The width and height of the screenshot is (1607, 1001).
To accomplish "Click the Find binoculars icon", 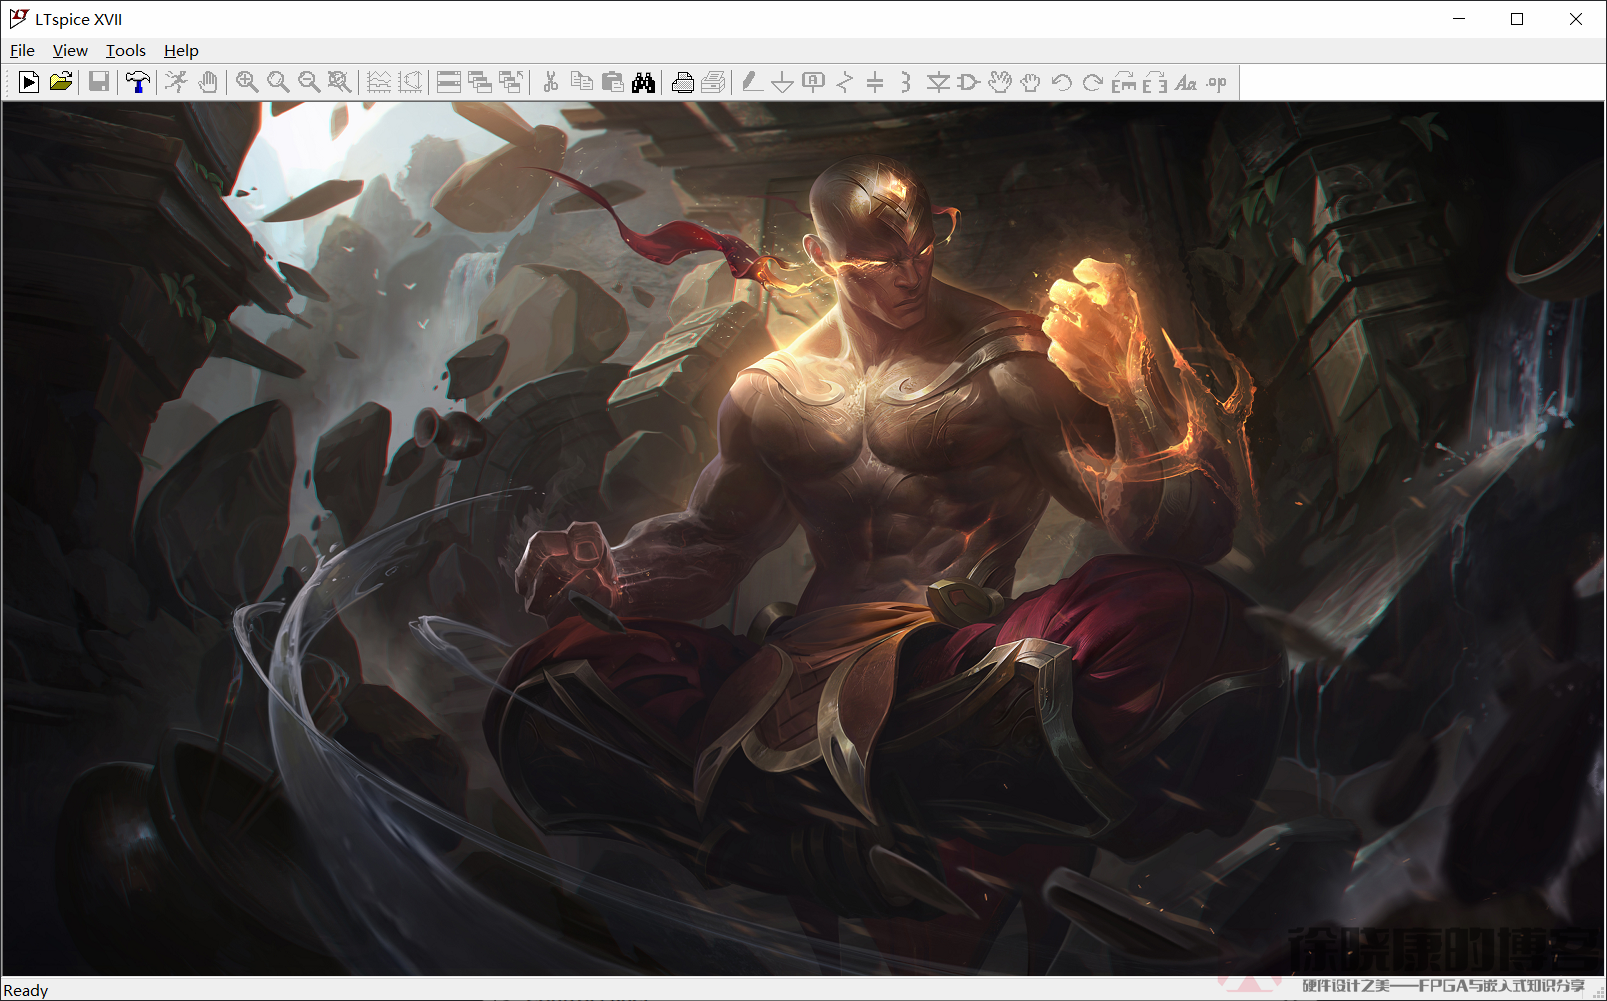I will point(643,82).
